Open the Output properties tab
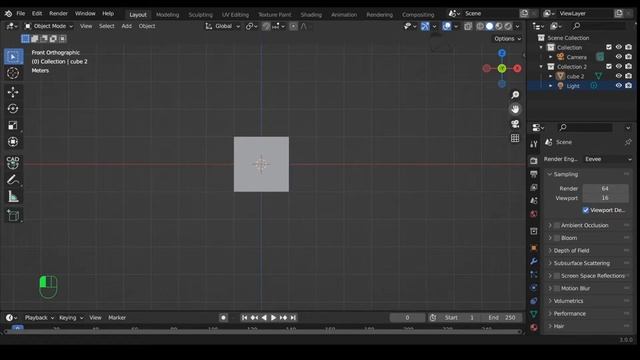Image resolution: width=640 pixels, height=360 pixels. pyautogui.click(x=534, y=174)
